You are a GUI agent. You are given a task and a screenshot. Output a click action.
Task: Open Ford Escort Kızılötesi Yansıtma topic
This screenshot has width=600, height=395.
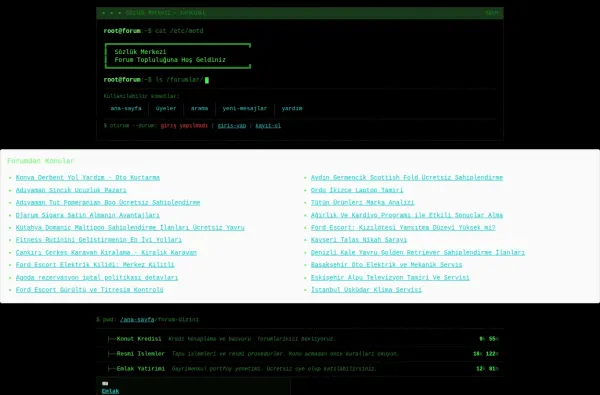(x=403, y=228)
